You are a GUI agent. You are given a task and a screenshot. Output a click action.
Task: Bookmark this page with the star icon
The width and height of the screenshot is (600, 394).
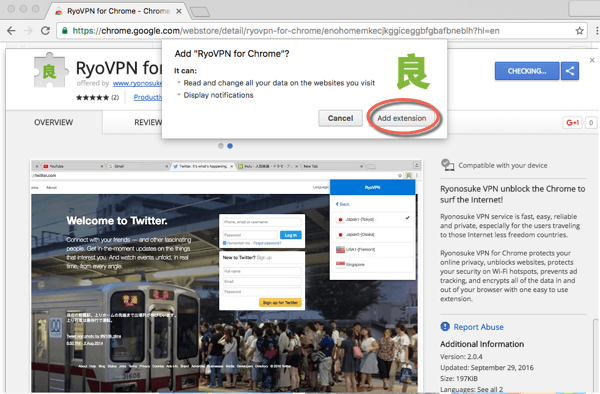pos(579,31)
